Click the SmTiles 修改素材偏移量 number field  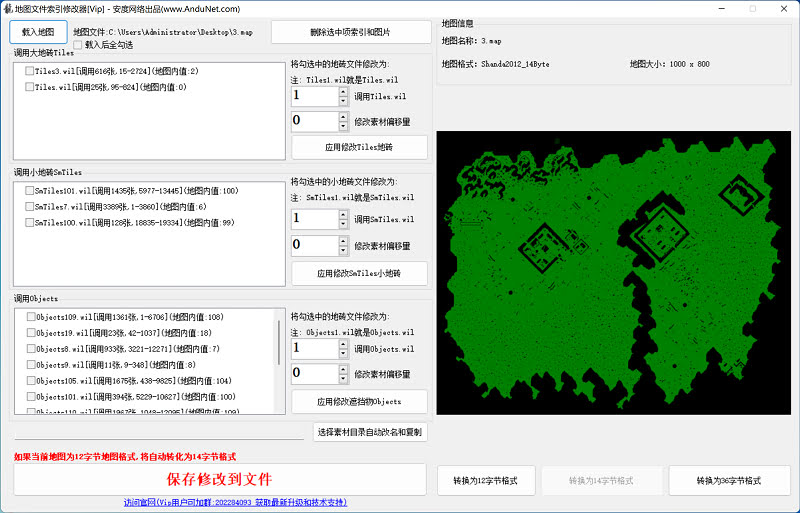(315, 246)
